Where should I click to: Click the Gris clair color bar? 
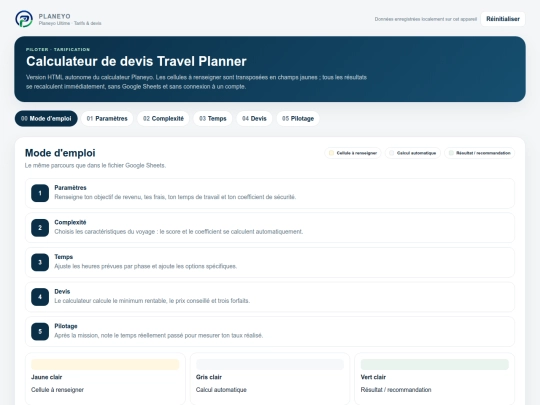click(270, 364)
